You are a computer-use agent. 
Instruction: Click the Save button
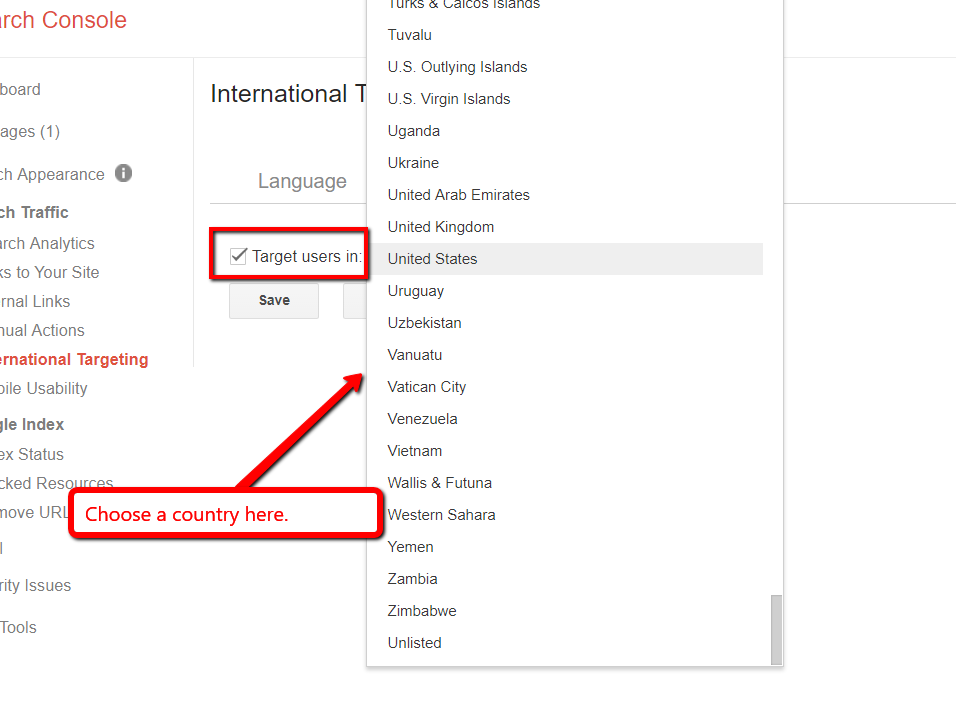273,300
